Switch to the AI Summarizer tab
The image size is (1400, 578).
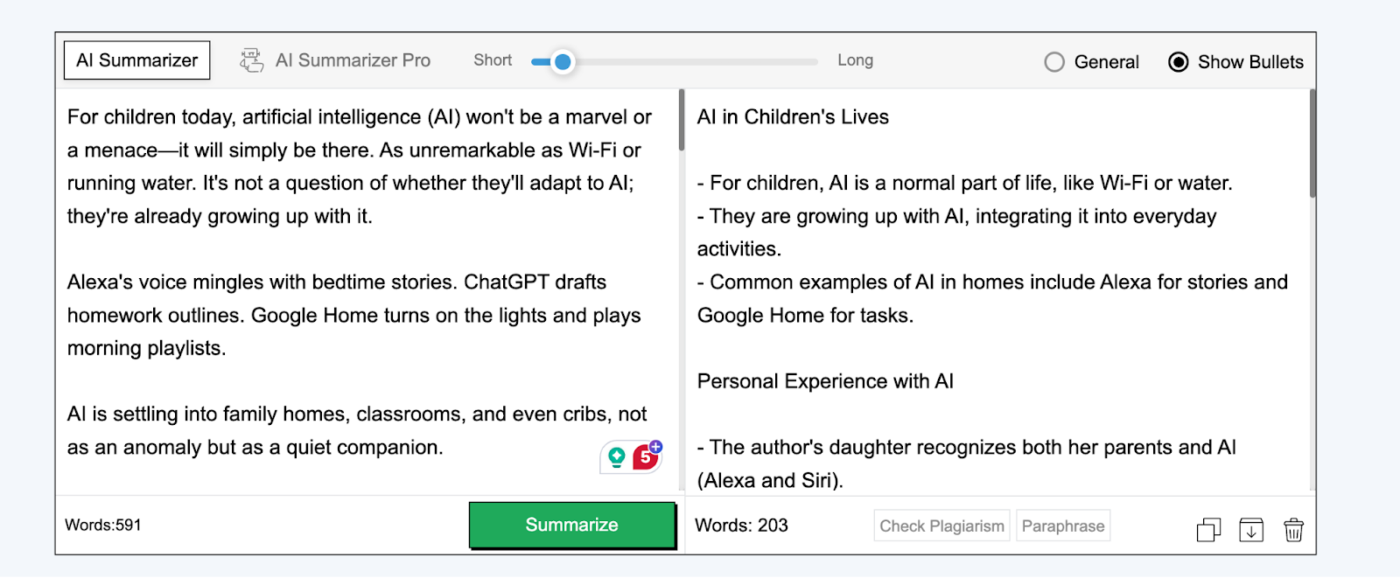(137, 60)
